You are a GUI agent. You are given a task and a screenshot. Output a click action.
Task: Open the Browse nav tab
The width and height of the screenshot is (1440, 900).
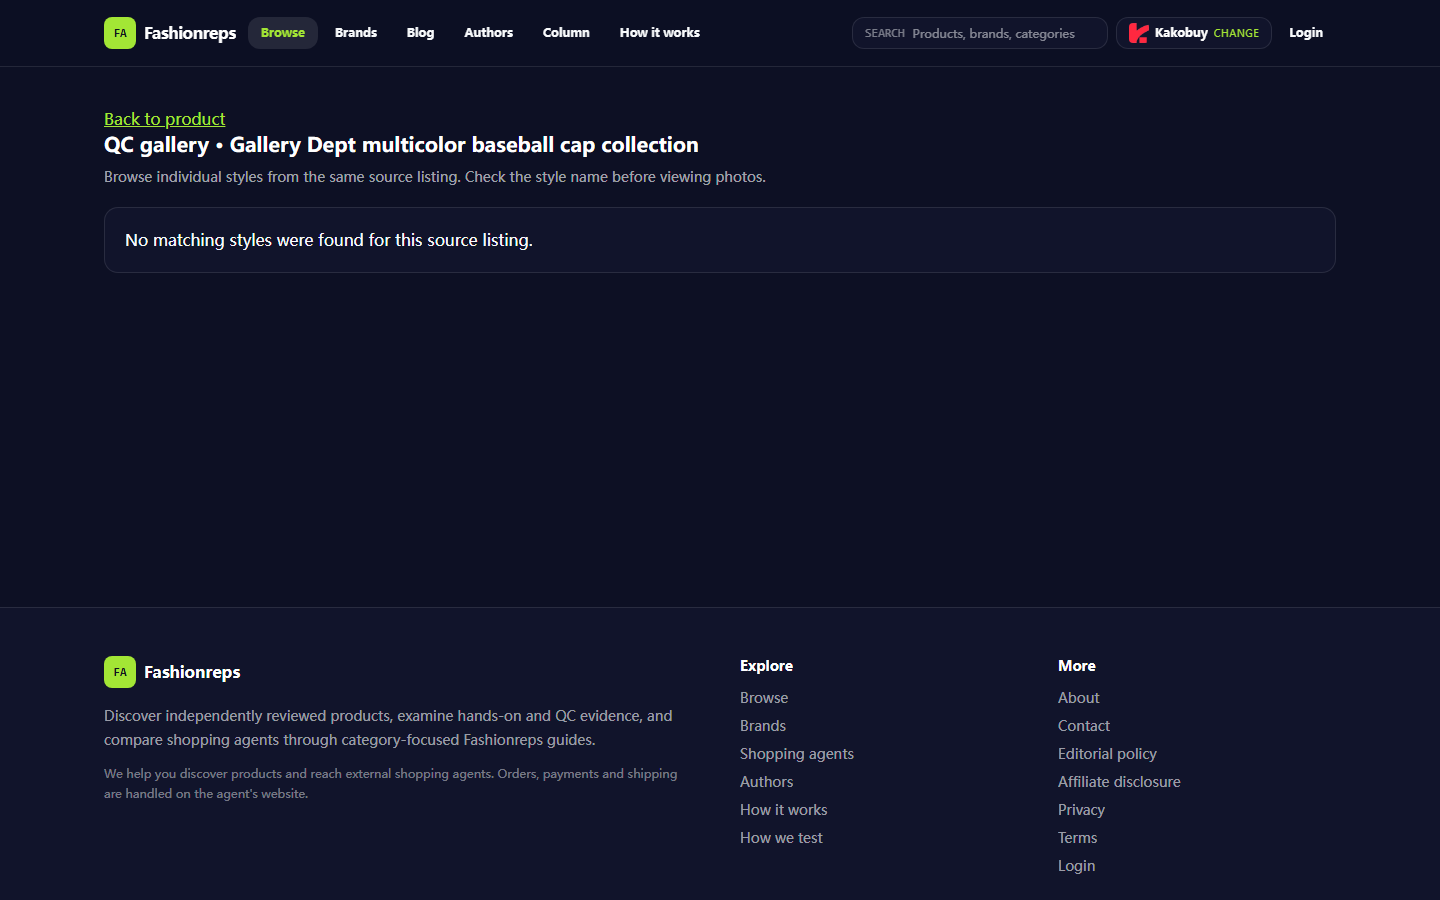(283, 33)
